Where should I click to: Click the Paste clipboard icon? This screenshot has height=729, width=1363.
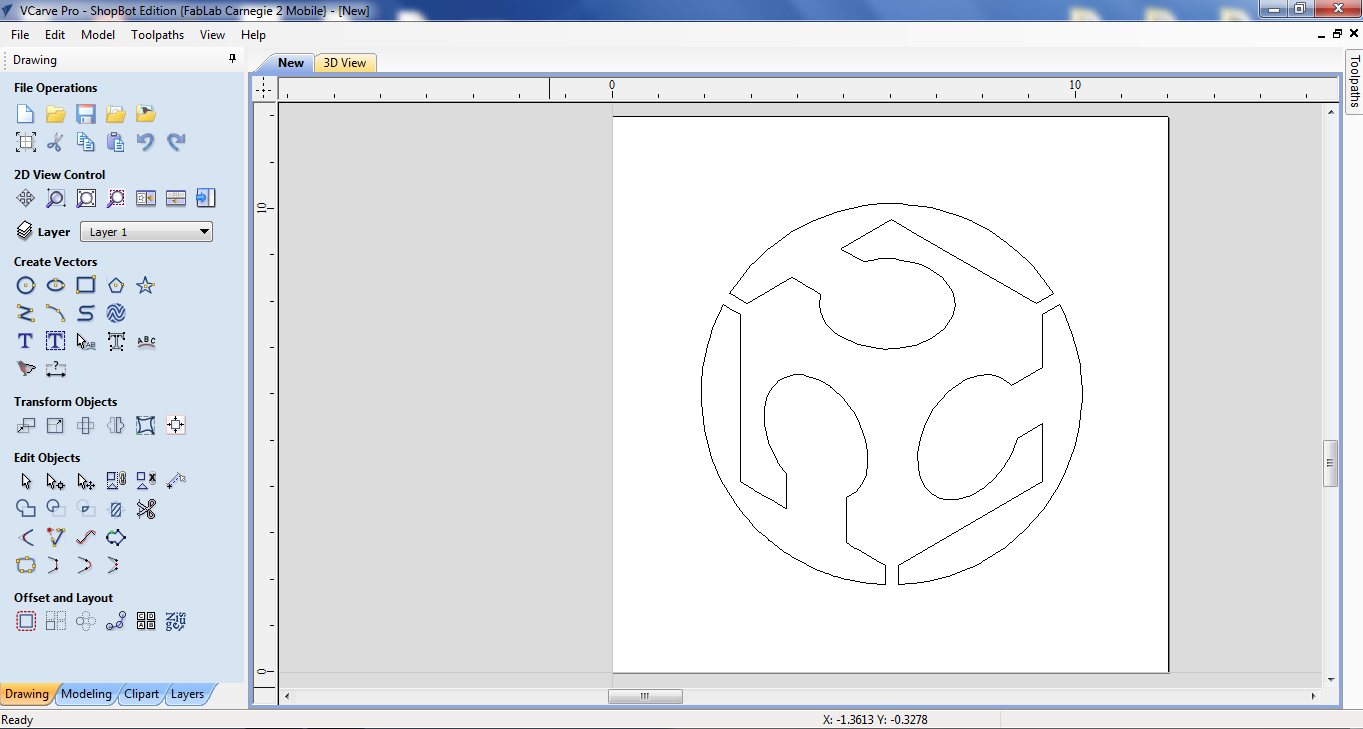pos(116,142)
